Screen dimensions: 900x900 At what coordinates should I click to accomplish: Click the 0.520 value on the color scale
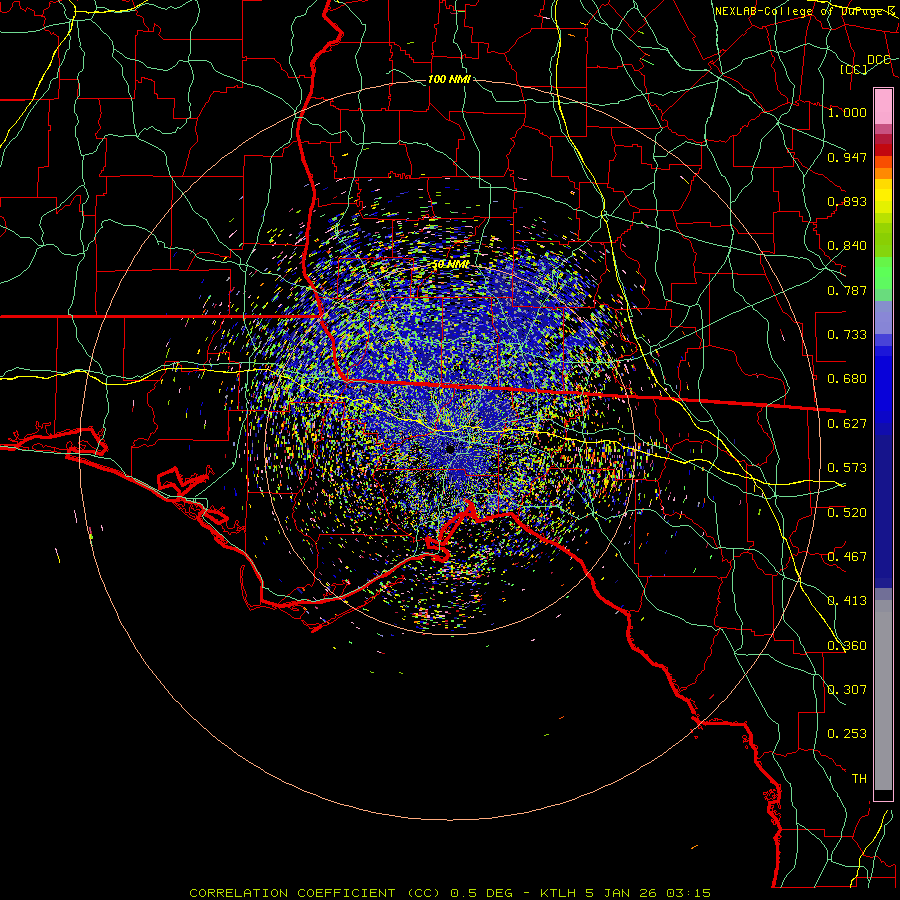pos(847,513)
